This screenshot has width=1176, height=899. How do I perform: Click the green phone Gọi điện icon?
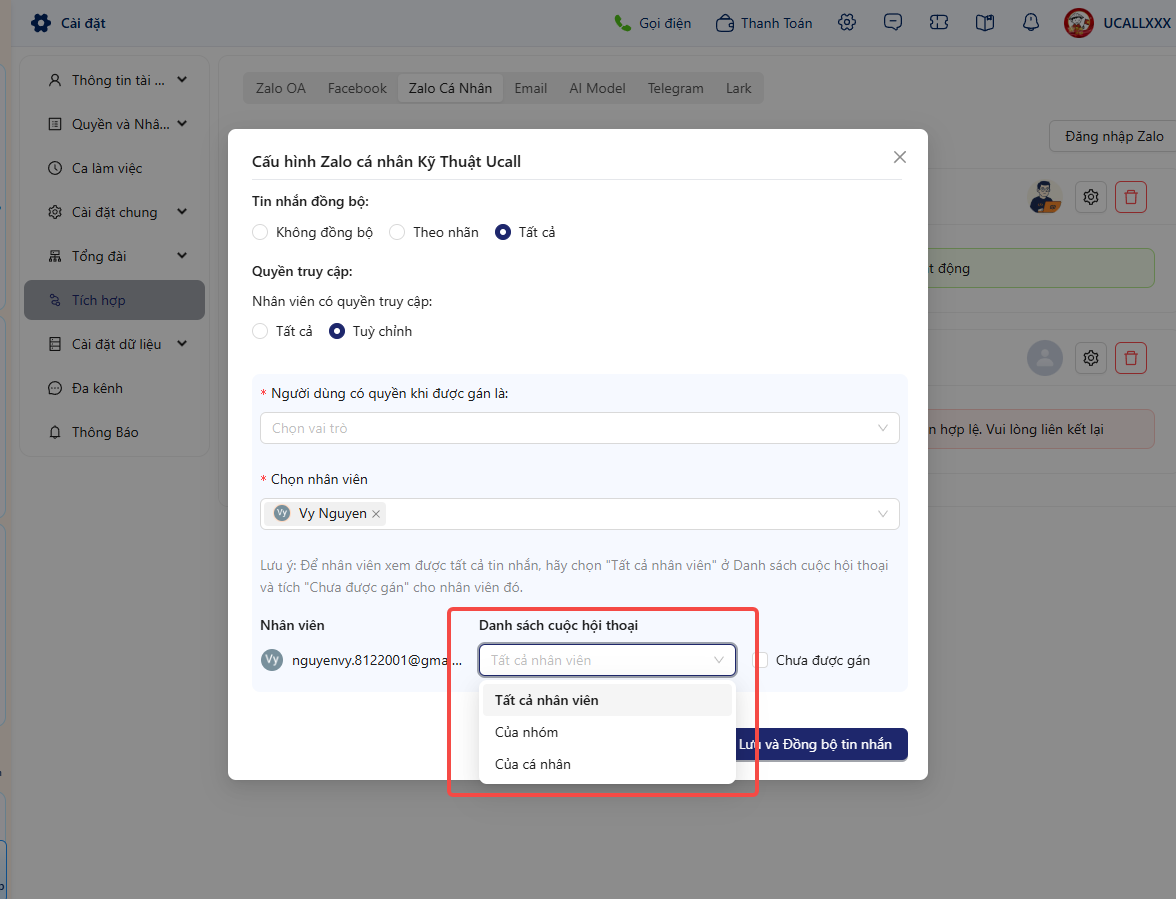622,23
